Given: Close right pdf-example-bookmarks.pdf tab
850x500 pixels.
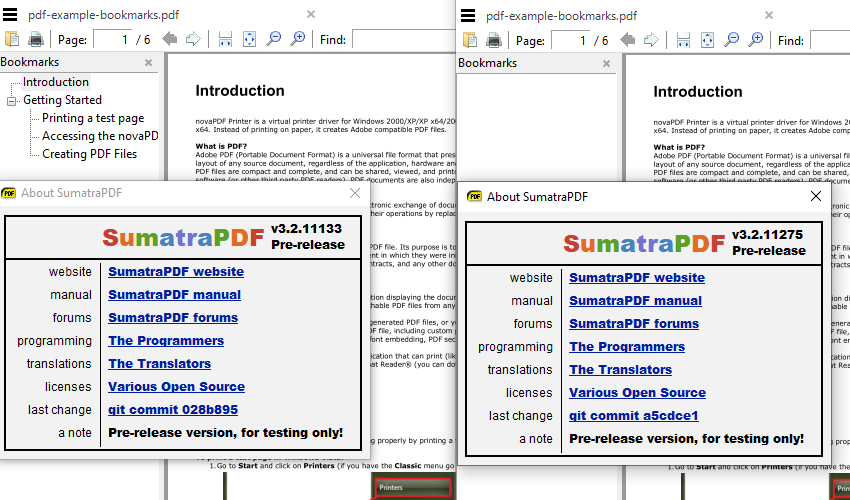Looking at the screenshot, I should [x=769, y=15].
